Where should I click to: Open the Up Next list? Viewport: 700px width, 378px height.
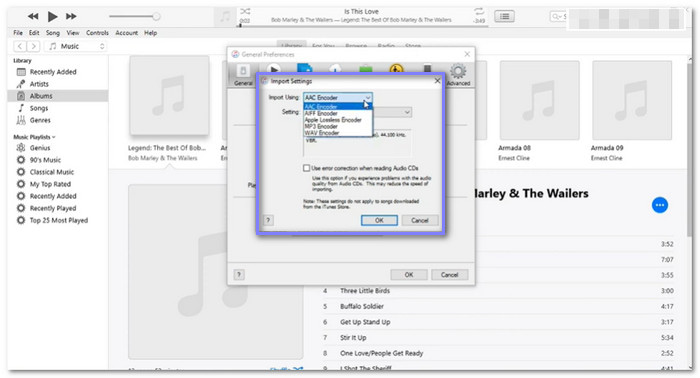coord(504,17)
